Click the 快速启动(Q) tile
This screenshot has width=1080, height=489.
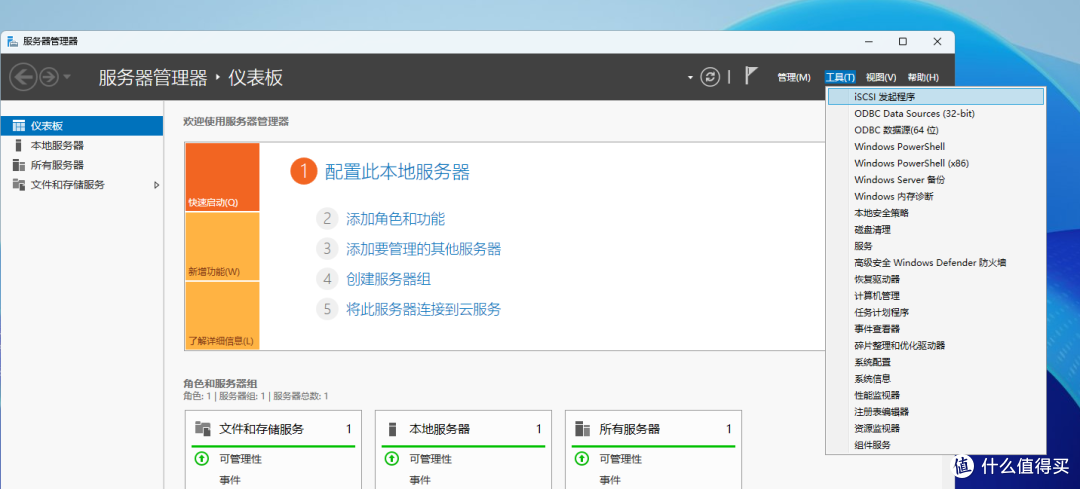222,177
